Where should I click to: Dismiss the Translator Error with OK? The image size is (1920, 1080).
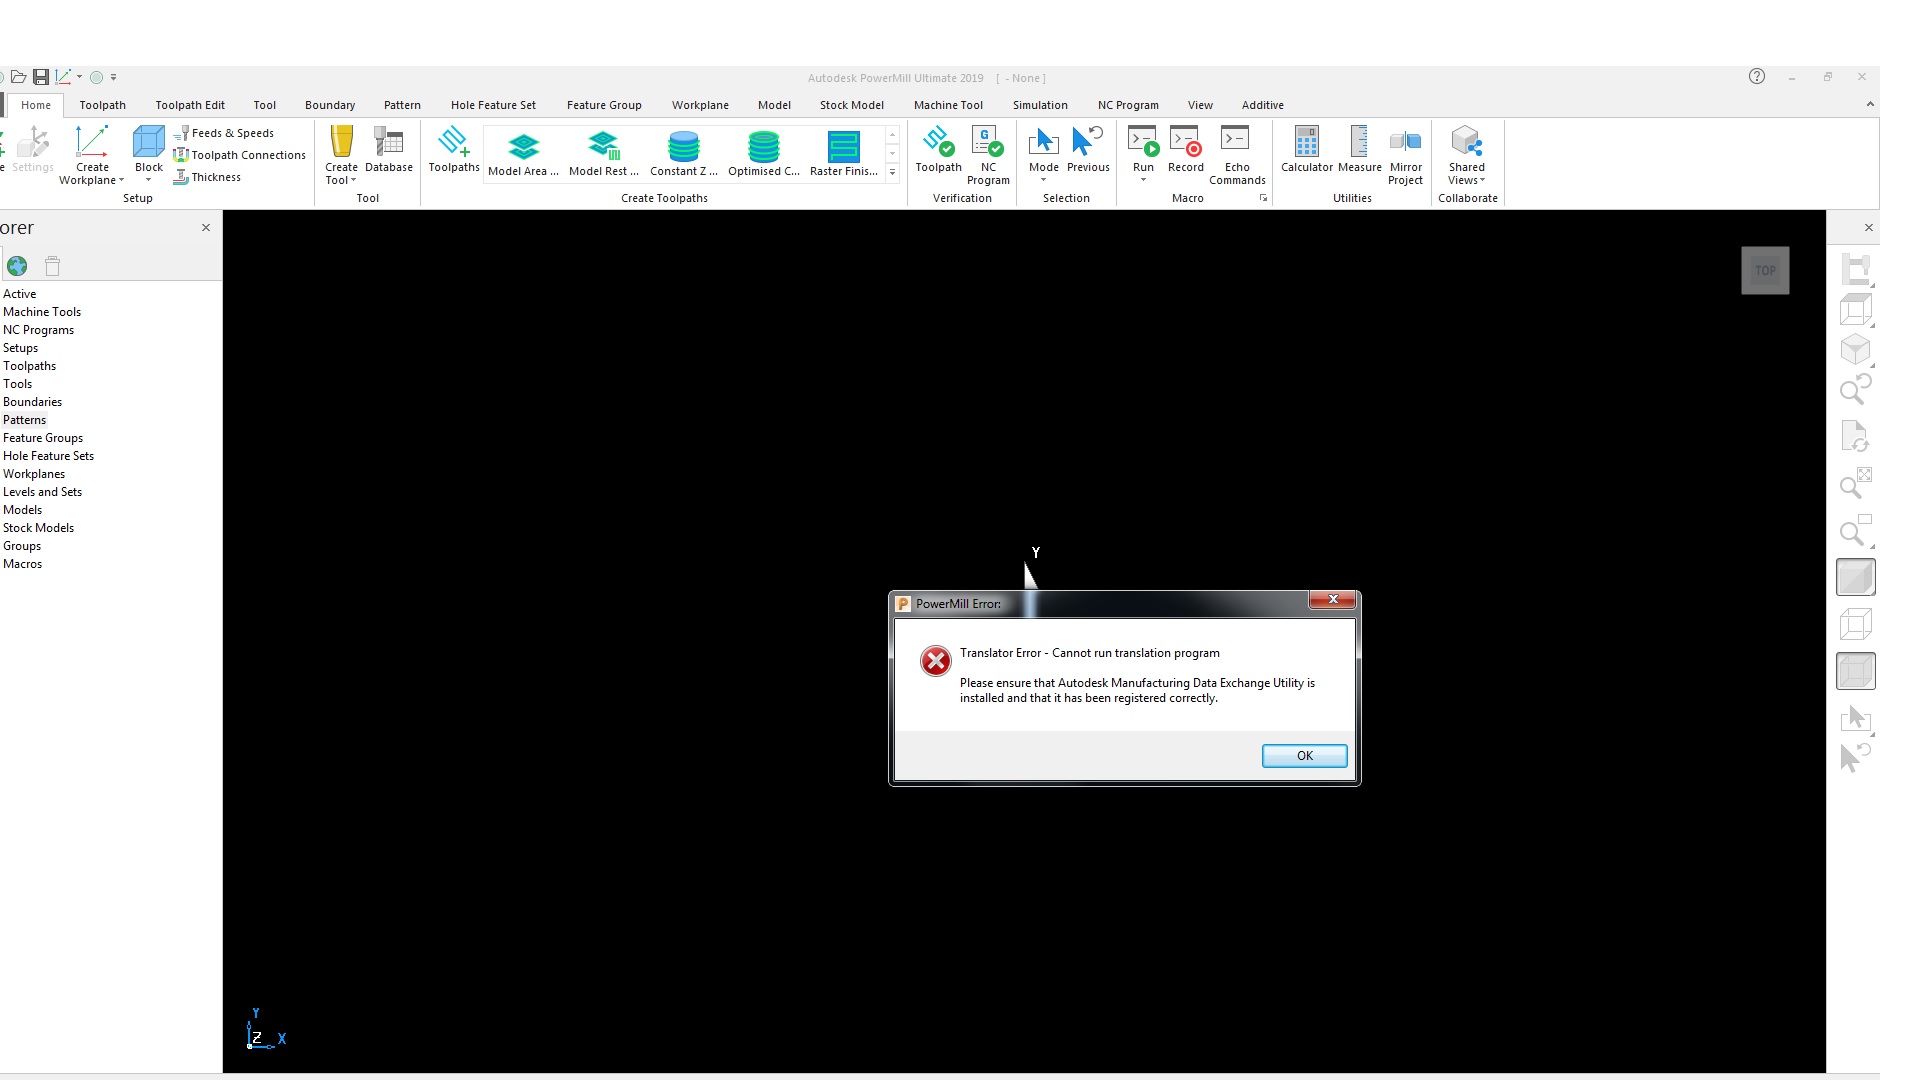(1303, 755)
